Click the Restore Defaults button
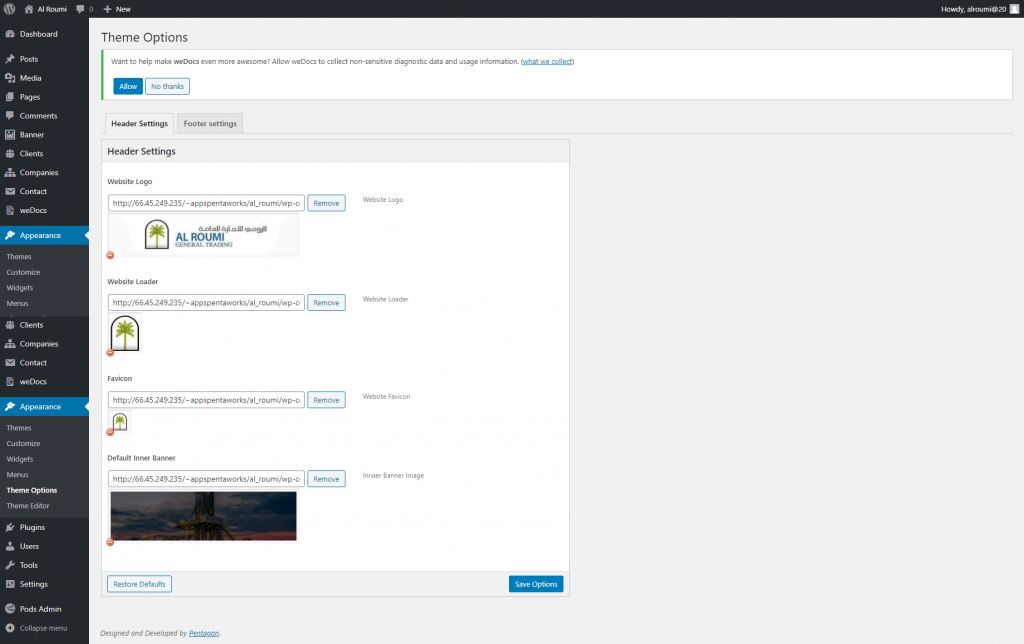1024x644 pixels. 140,584
